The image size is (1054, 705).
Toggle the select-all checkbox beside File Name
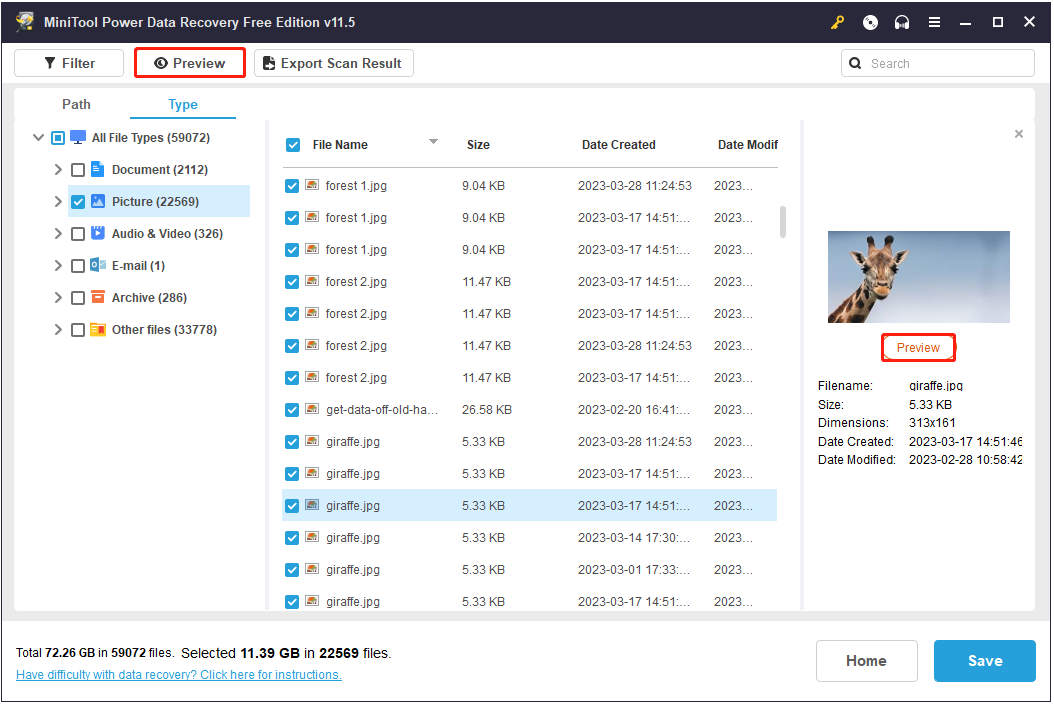[293, 144]
